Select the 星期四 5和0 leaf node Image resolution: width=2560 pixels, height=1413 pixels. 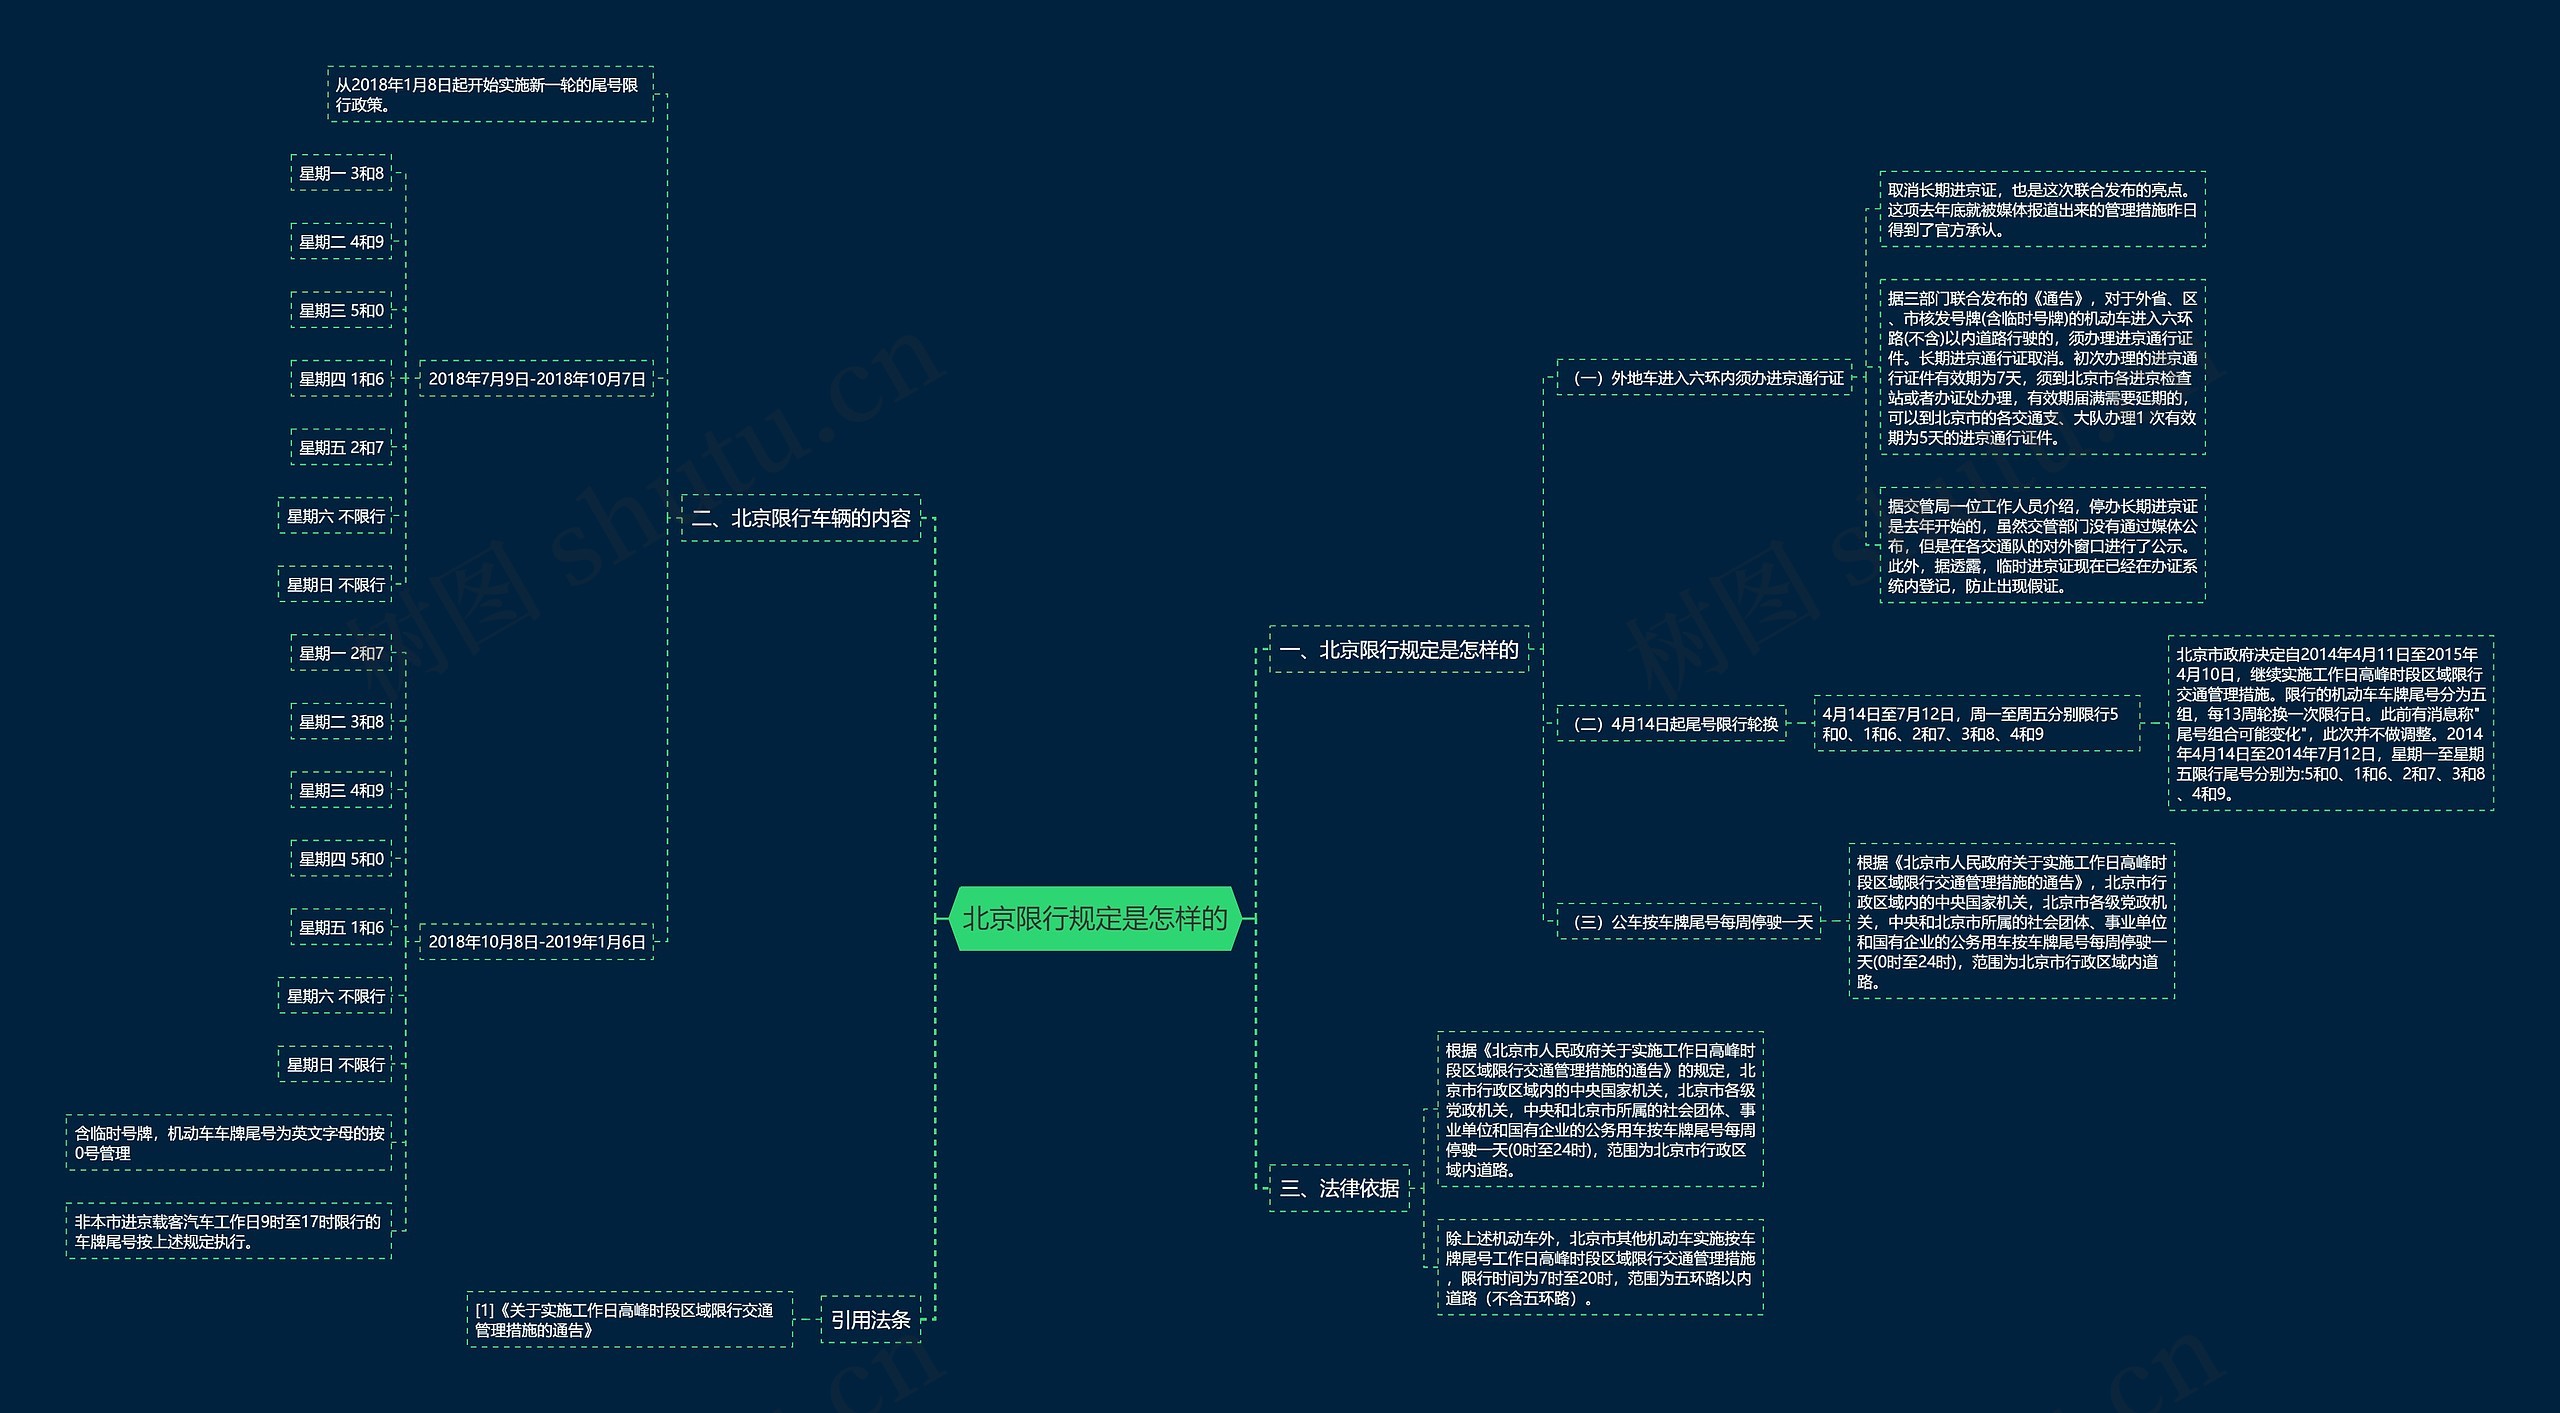[341, 859]
